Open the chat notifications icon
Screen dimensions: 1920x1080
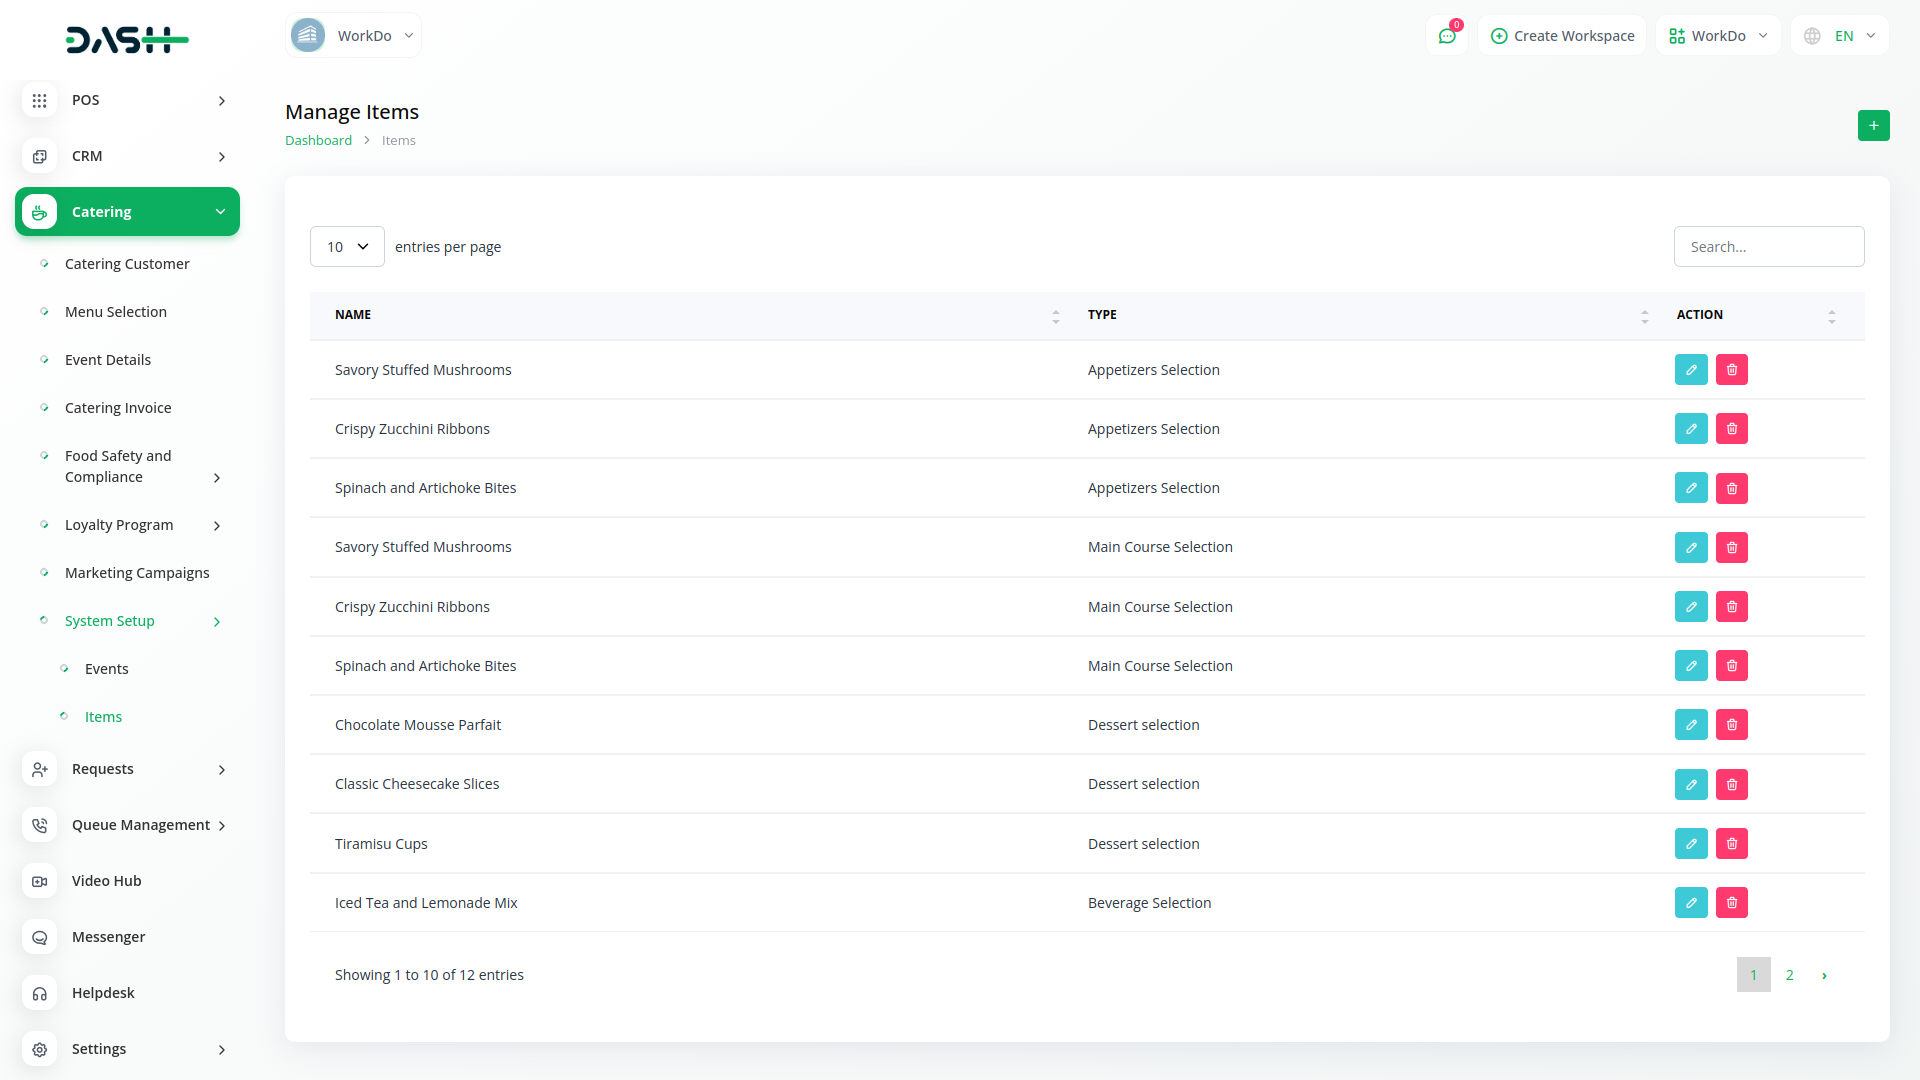1446,36
